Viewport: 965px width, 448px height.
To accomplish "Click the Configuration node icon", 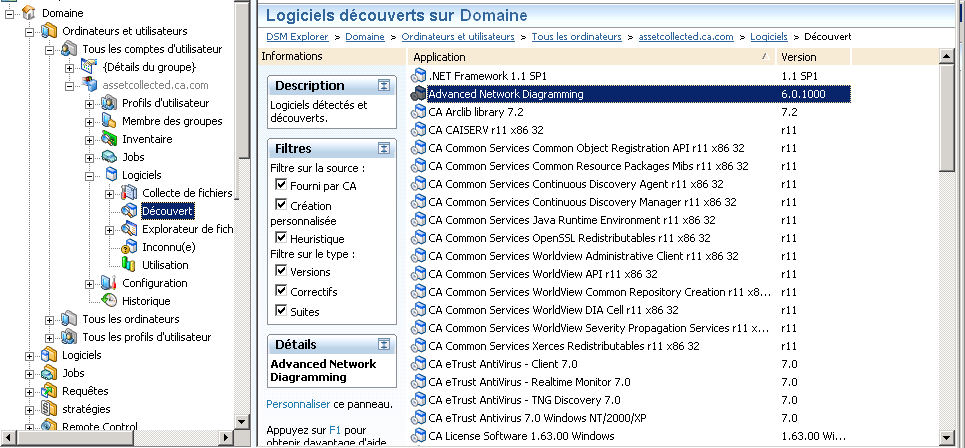I will tap(109, 283).
